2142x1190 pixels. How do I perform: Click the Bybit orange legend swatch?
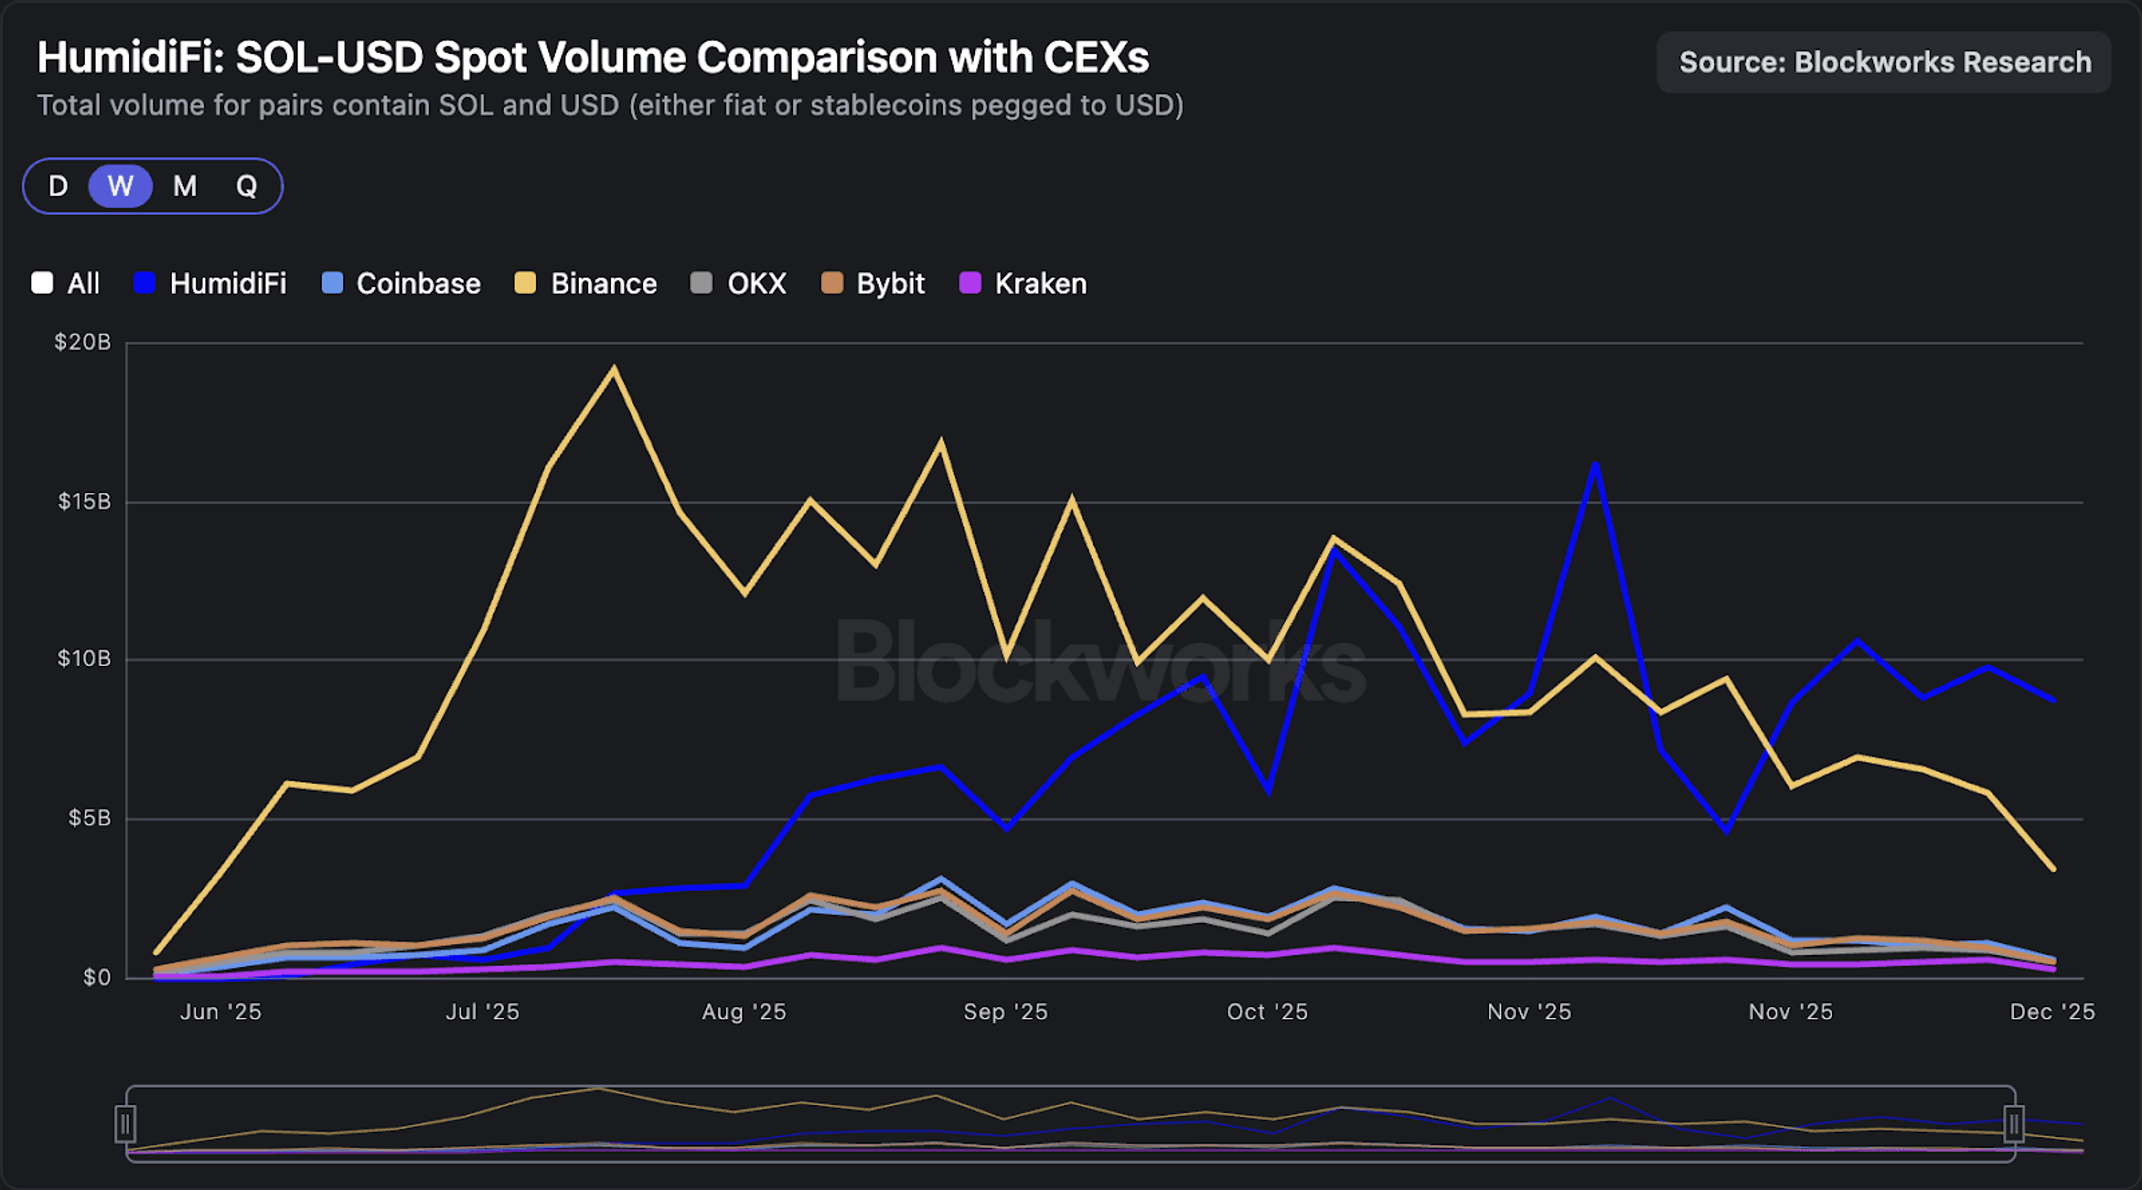tap(831, 283)
